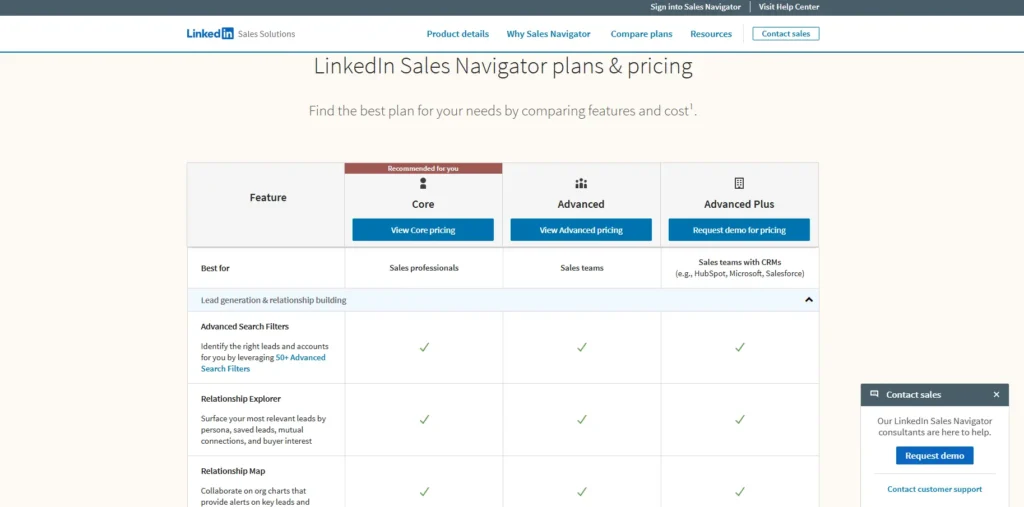Click Advanced Plus checkmark for Advanced Search Filters

pos(740,347)
